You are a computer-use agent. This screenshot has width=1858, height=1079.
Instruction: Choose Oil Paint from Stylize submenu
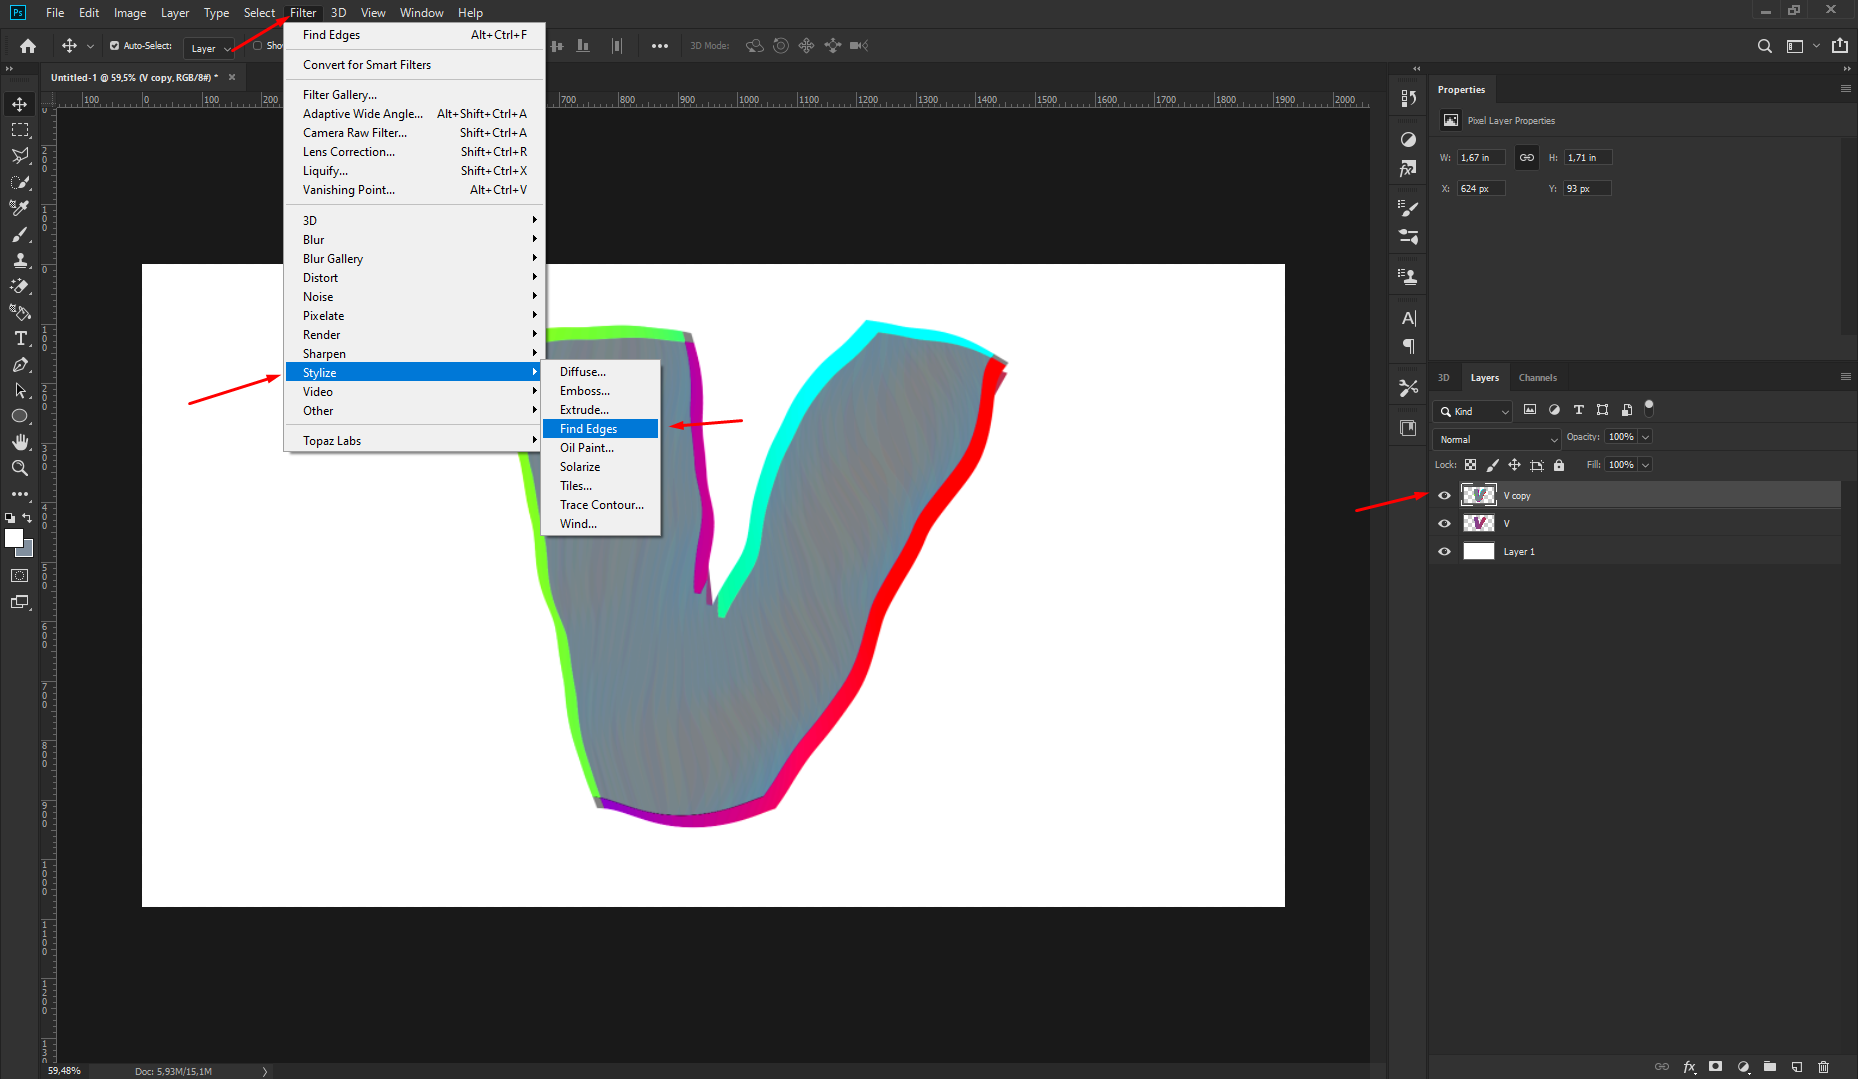600,448
